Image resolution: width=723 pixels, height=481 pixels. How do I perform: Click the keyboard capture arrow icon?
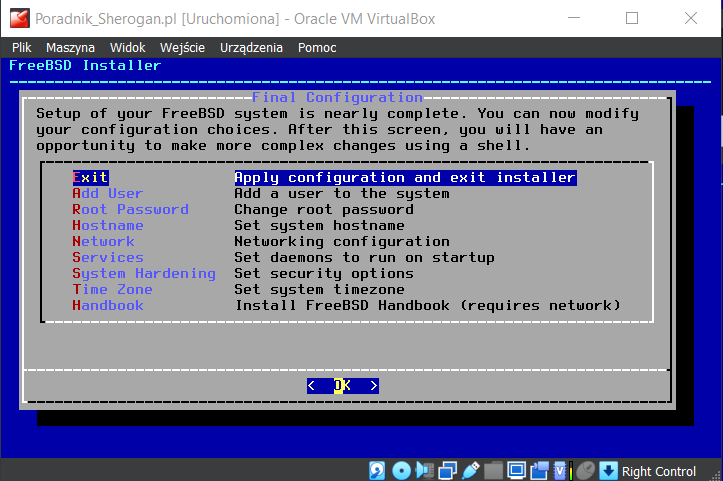click(x=608, y=470)
